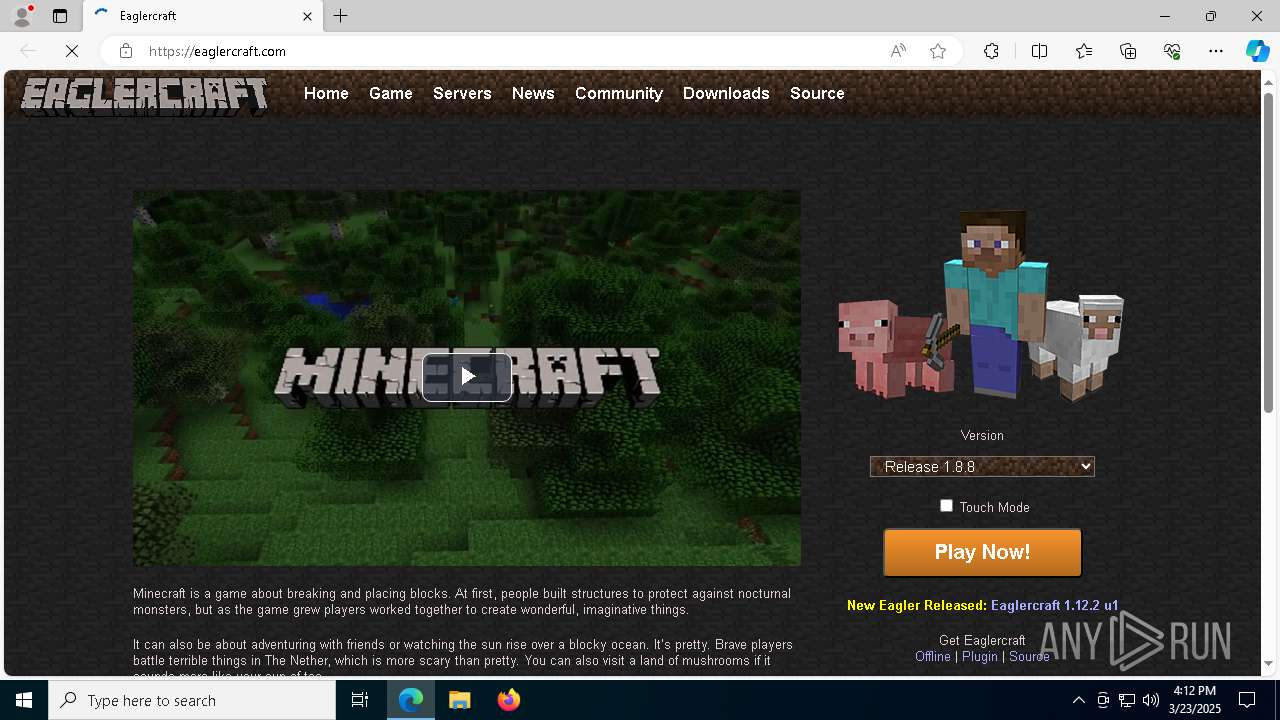
Task: Open the browser profile icon
Action: (22, 16)
